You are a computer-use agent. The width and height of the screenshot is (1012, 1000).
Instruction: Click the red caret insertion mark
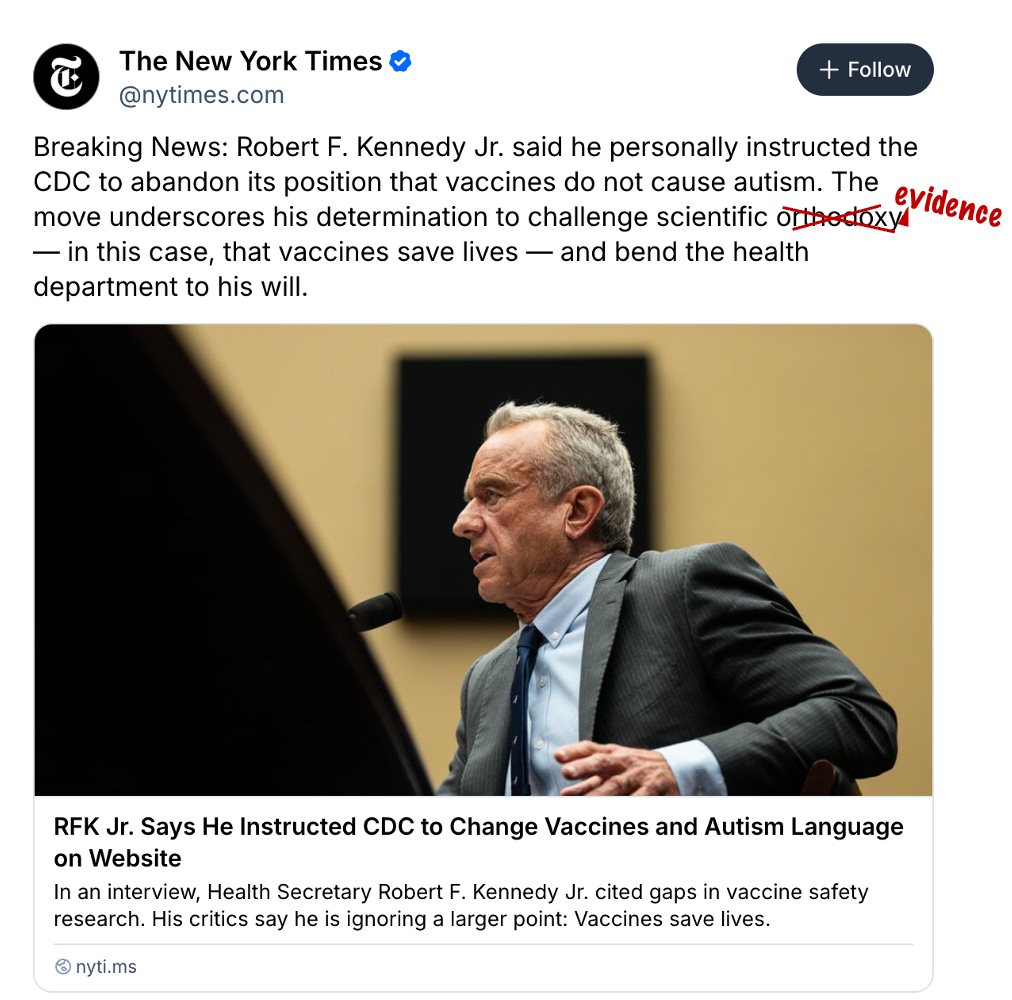pos(904,218)
